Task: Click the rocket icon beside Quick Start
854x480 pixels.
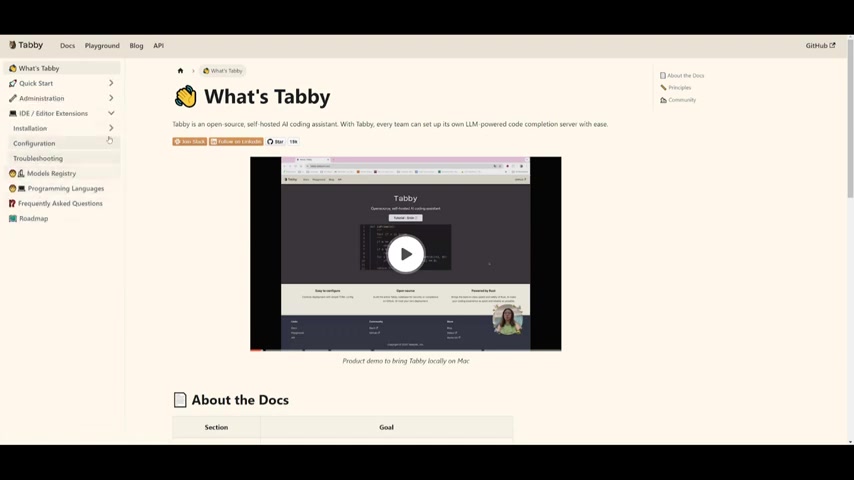Action: [13, 83]
